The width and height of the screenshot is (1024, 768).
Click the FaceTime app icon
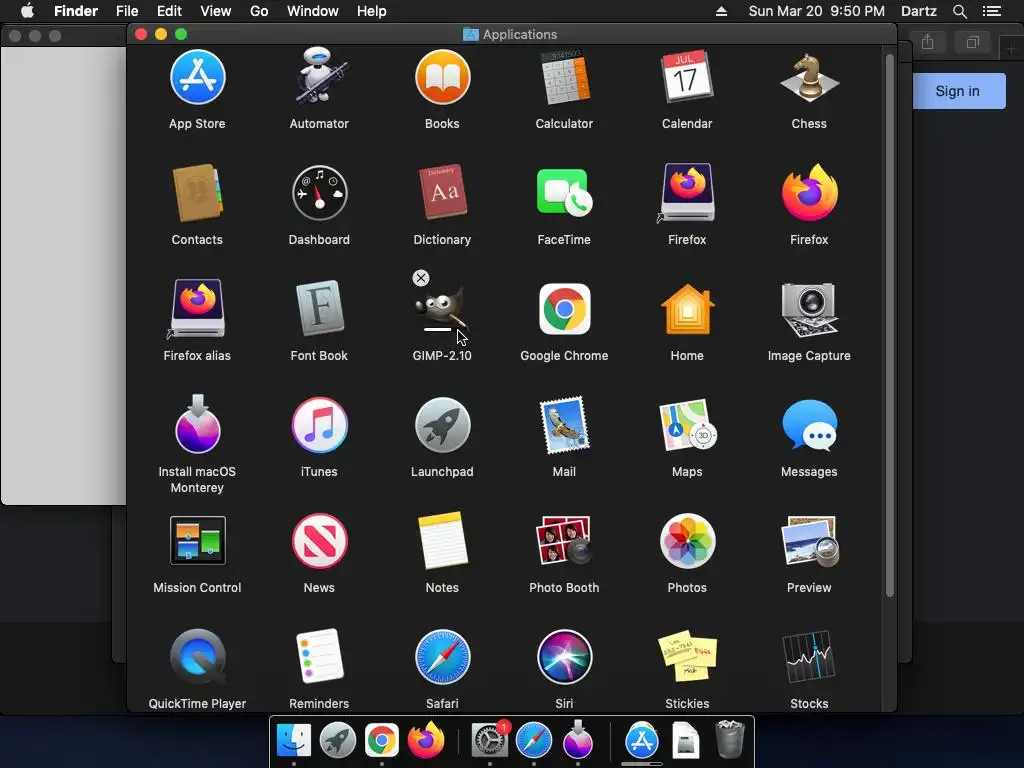click(564, 193)
